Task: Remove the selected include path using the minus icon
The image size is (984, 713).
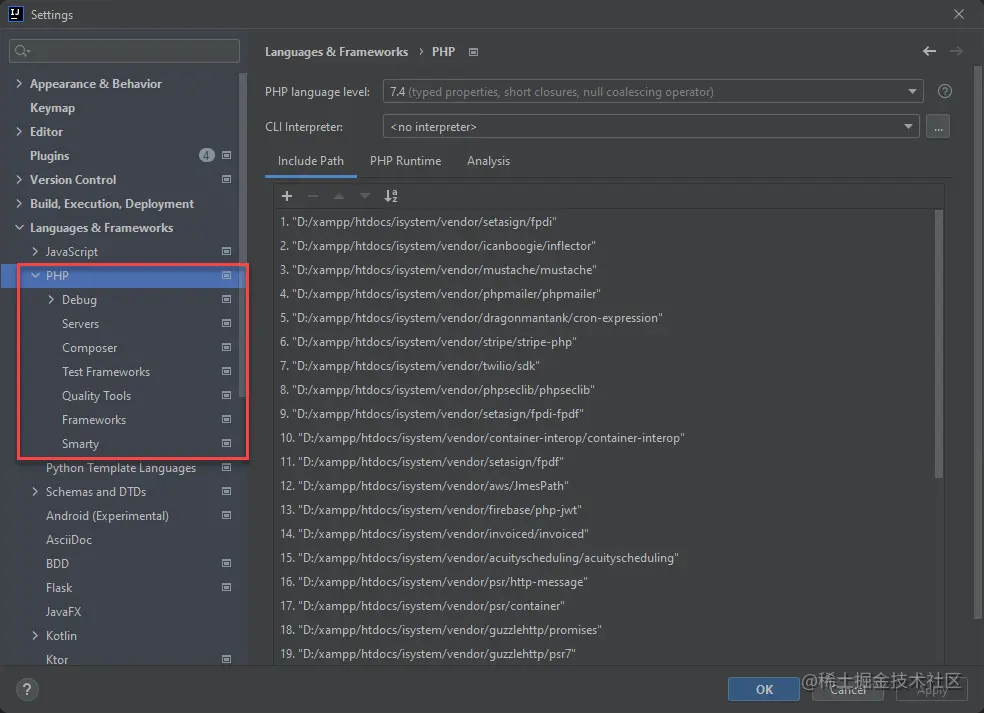Action: 313,196
